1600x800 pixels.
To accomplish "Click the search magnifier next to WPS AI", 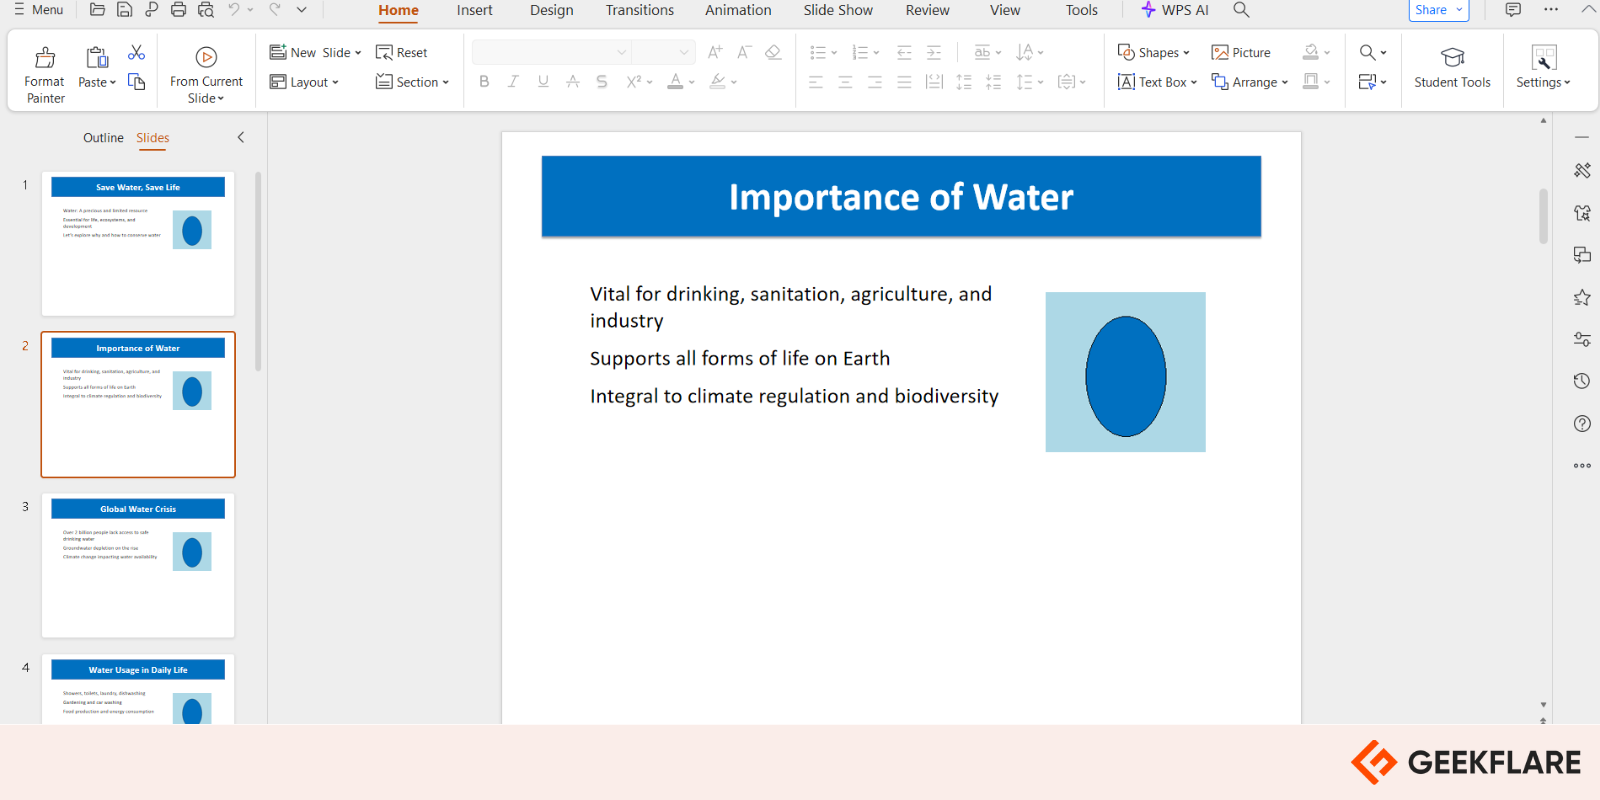I will tap(1241, 10).
